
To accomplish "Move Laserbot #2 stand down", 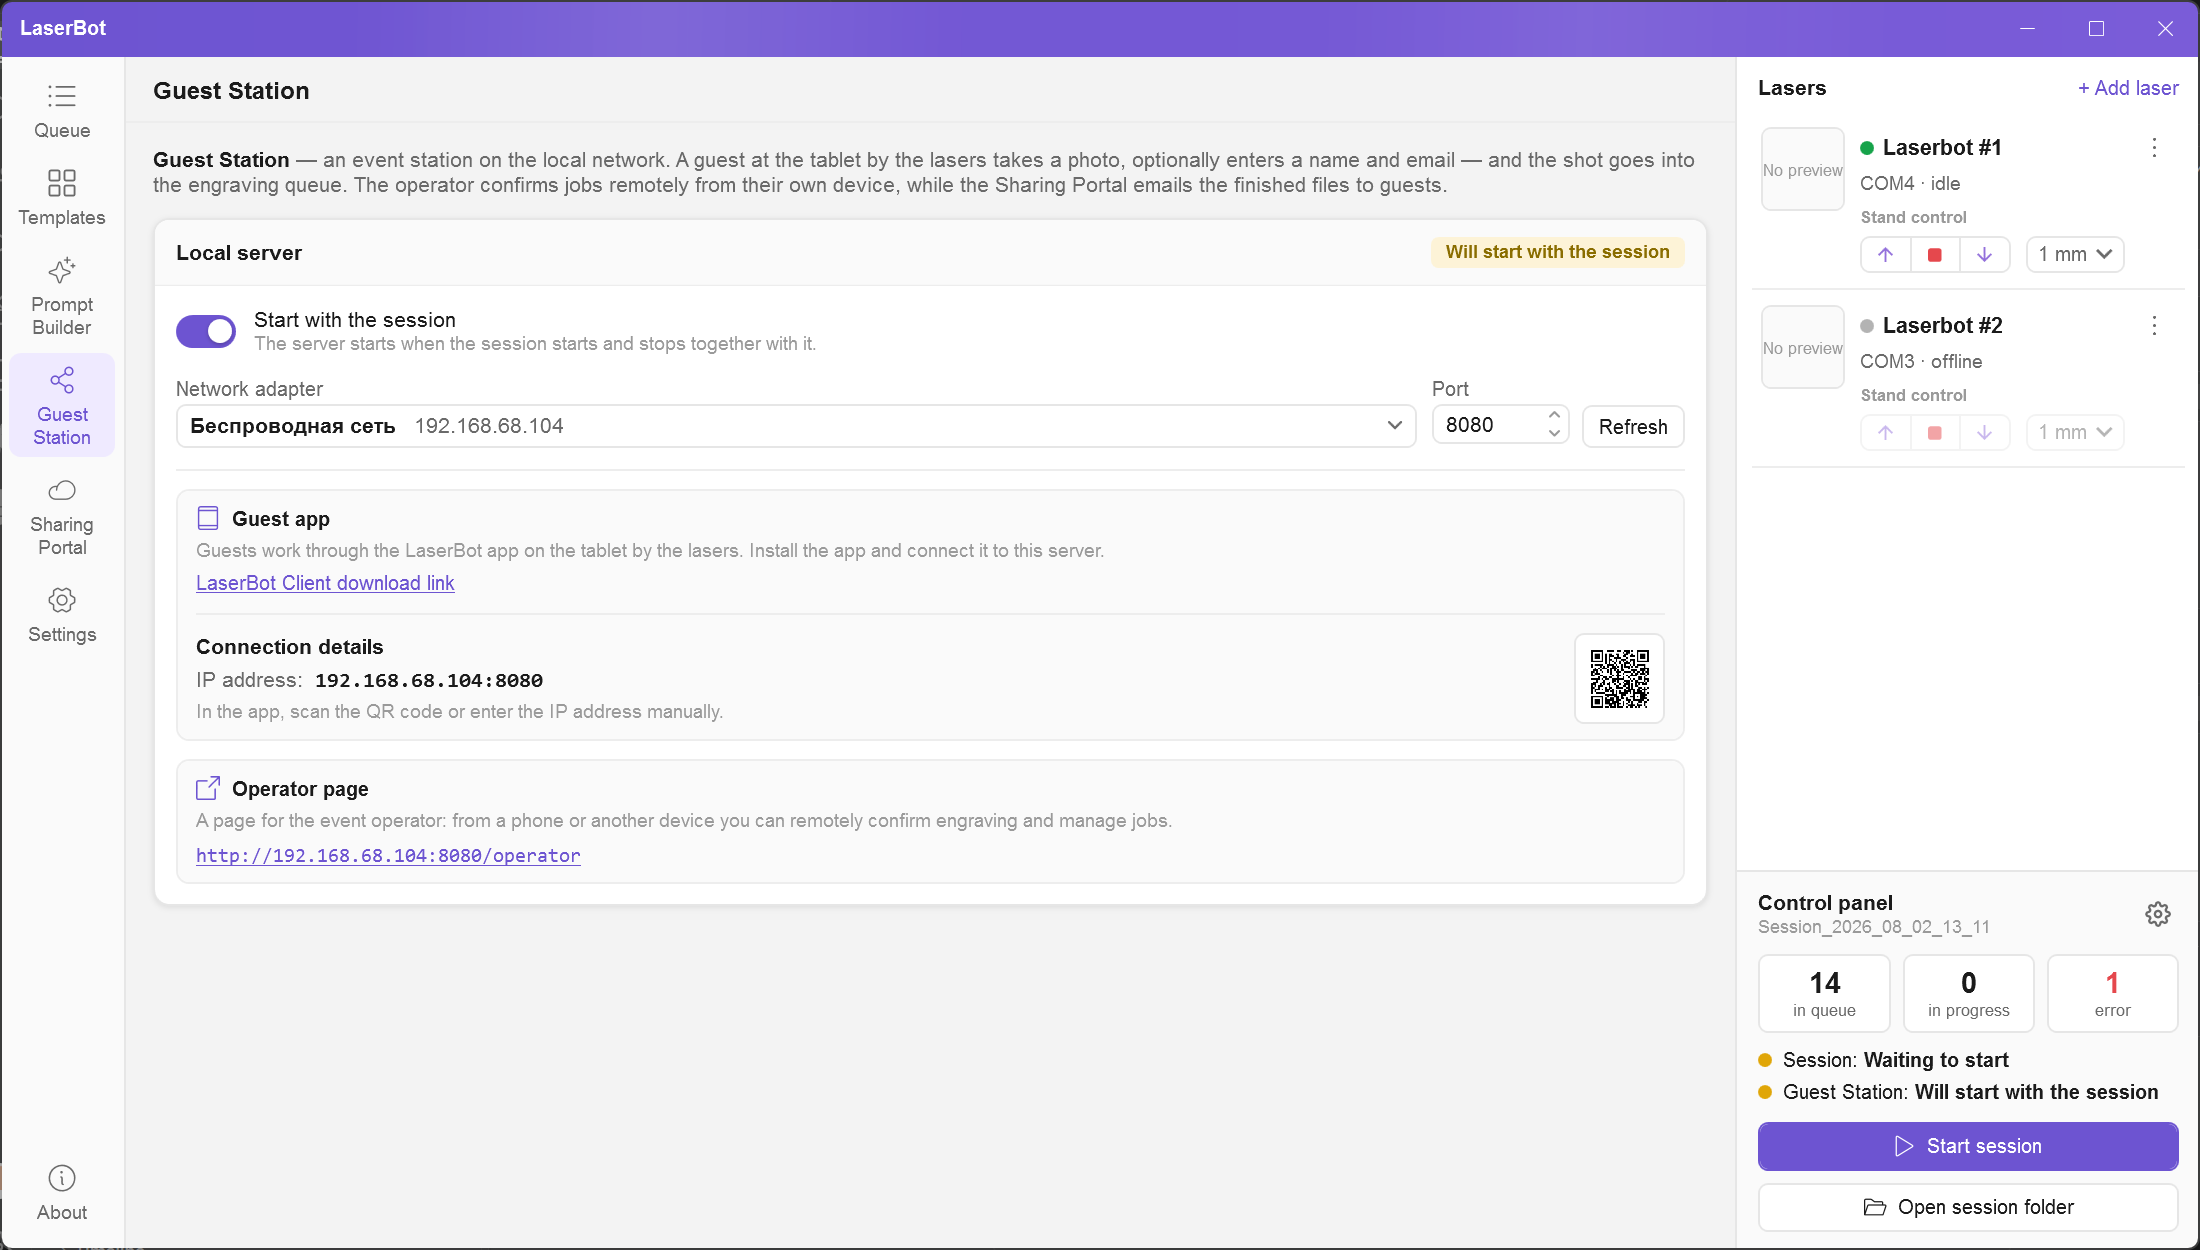I will (x=1984, y=433).
